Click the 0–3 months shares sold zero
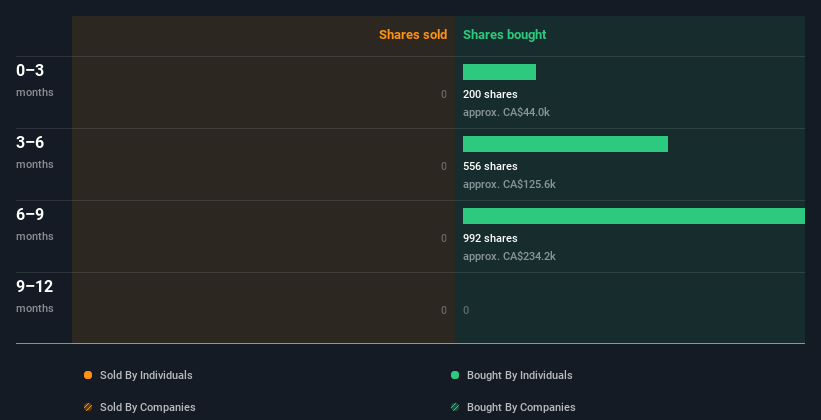The height and width of the screenshot is (420, 821). point(444,94)
